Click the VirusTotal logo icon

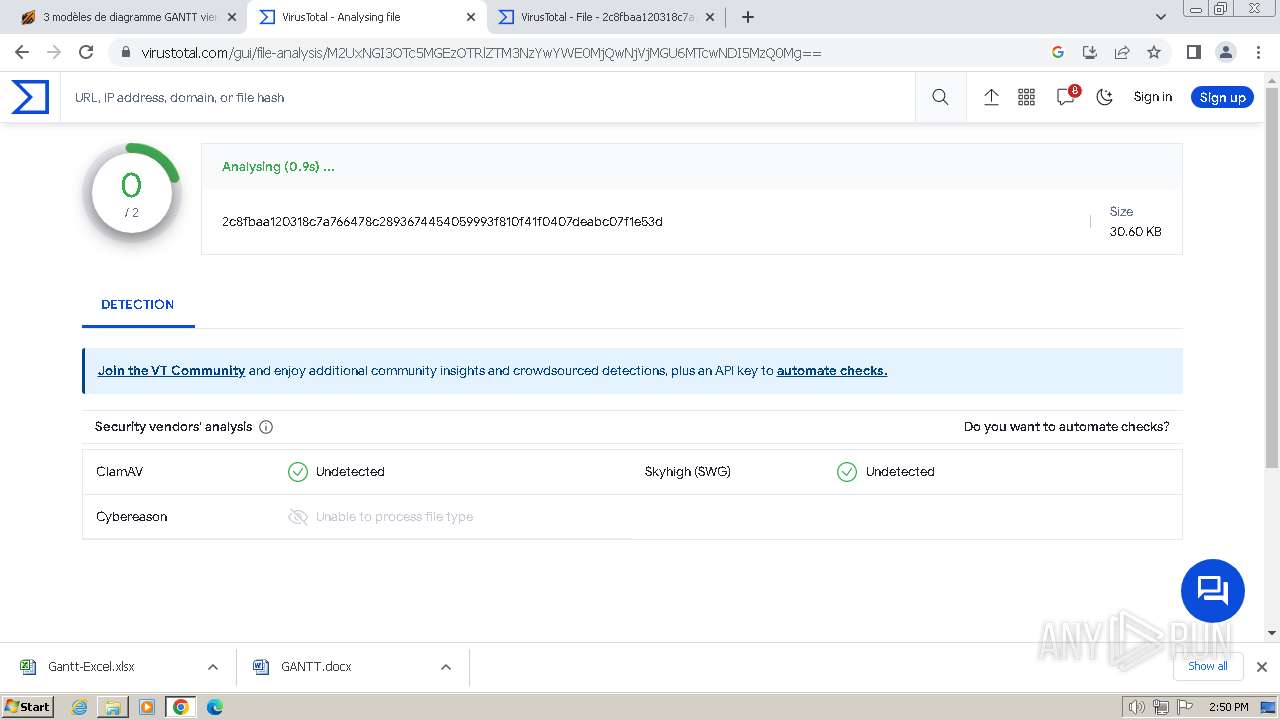pos(30,97)
